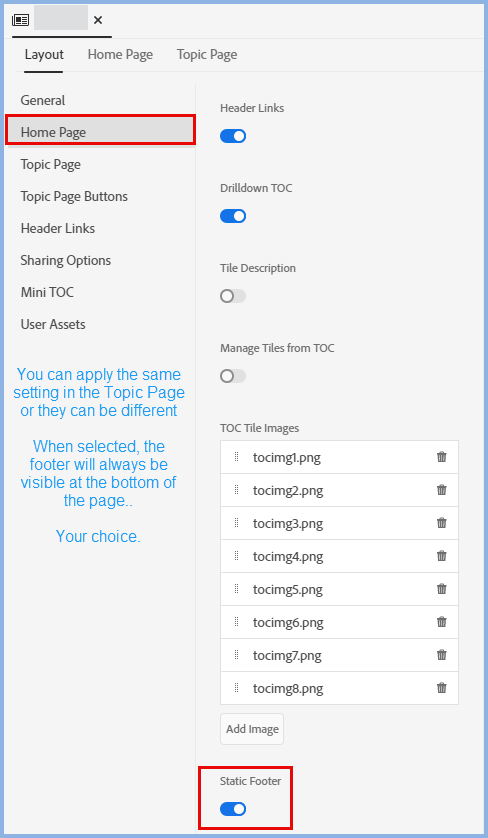Viewport: 488px width, 838px height.
Task: Open the Home Page top tab
Action: [x=120, y=55]
